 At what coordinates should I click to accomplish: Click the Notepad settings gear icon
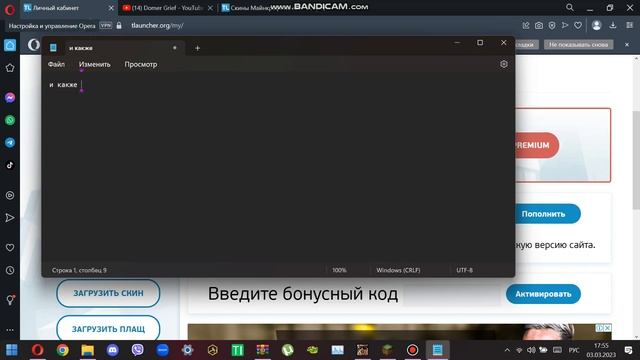(x=504, y=64)
